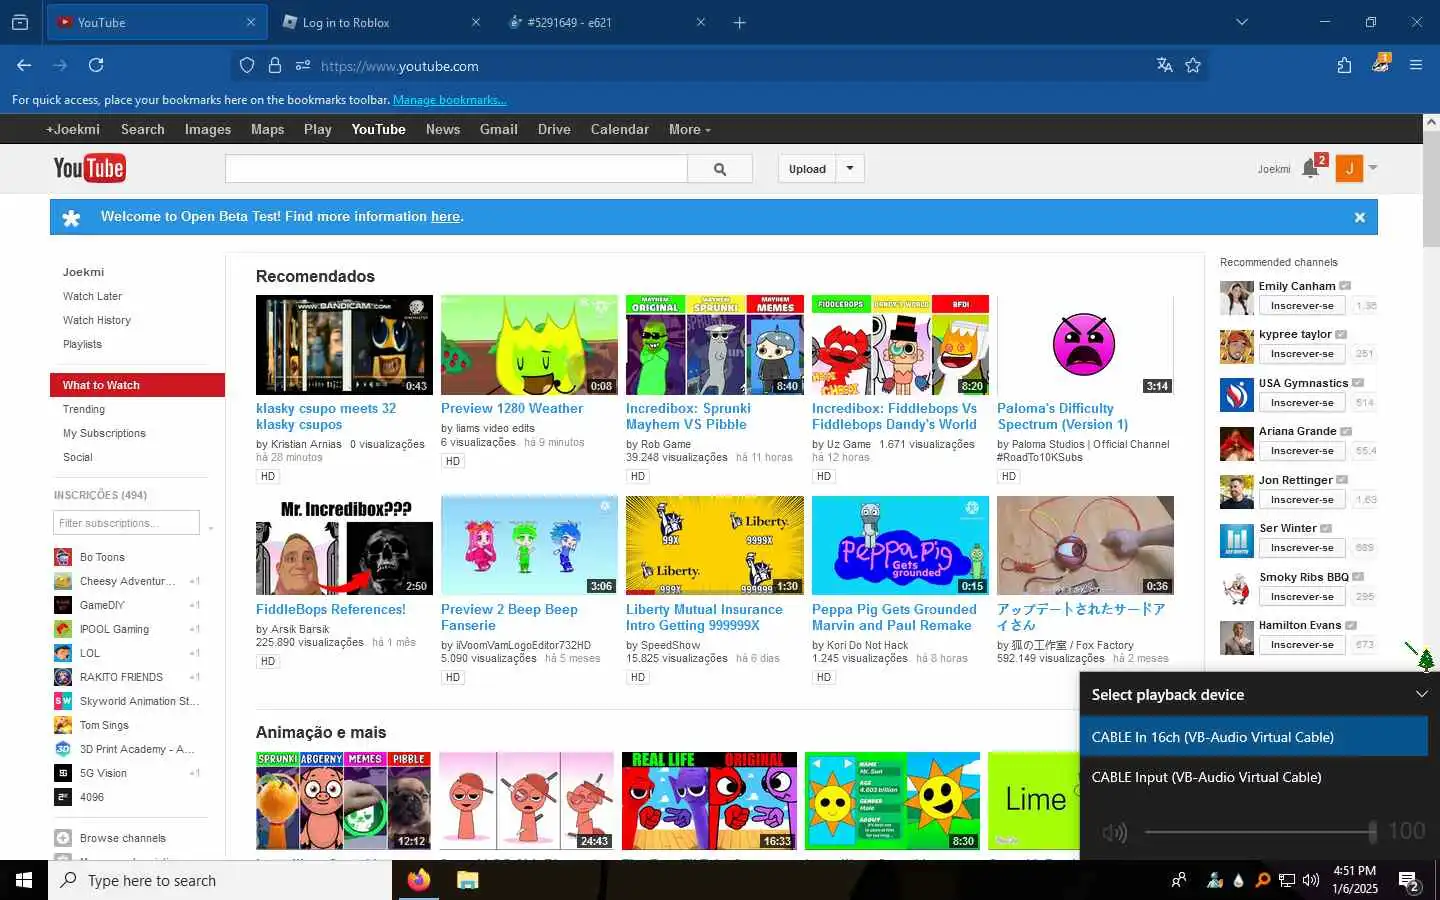Image resolution: width=1440 pixels, height=900 pixels.
Task: Click the YouTube logo
Action: pyautogui.click(x=89, y=168)
